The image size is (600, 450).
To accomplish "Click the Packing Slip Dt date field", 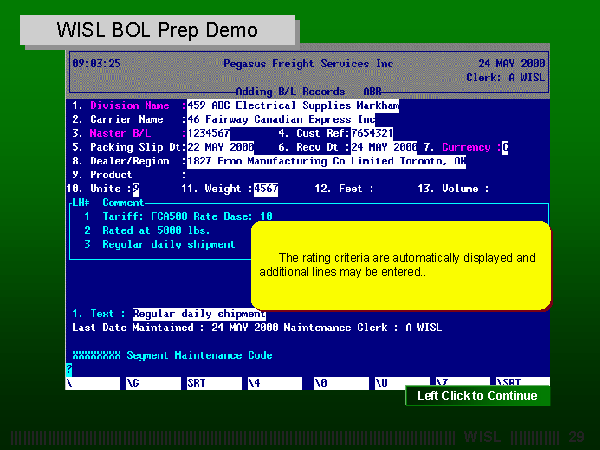I will [x=220, y=147].
